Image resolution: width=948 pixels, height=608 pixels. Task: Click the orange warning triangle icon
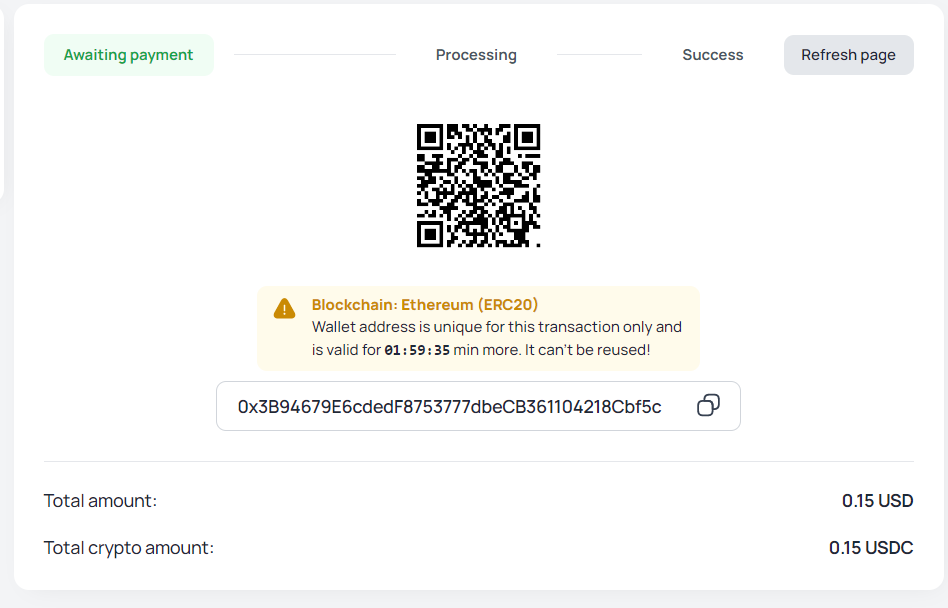(285, 308)
